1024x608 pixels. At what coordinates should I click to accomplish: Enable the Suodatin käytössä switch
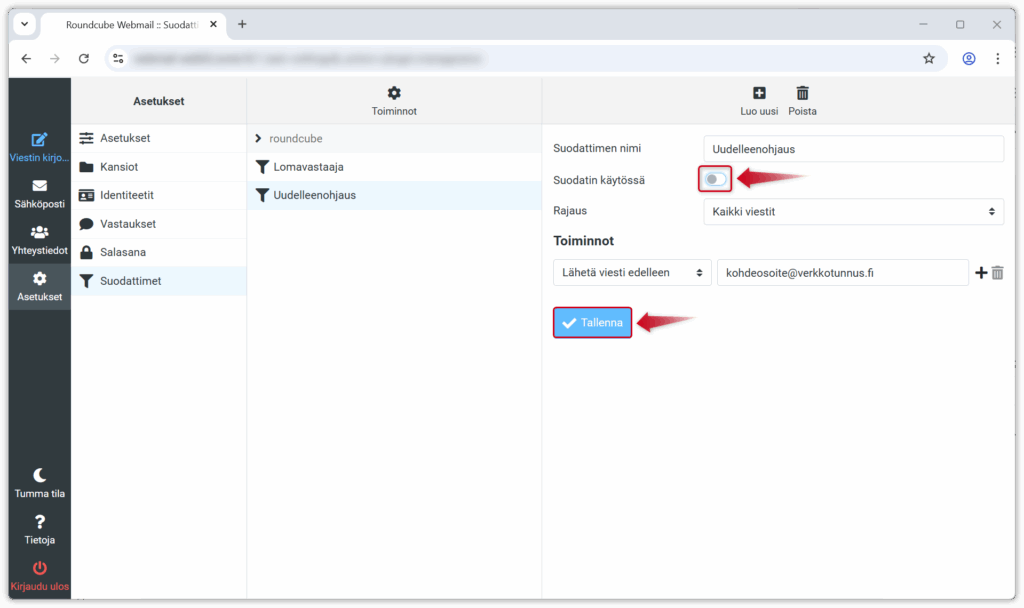[715, 180]
